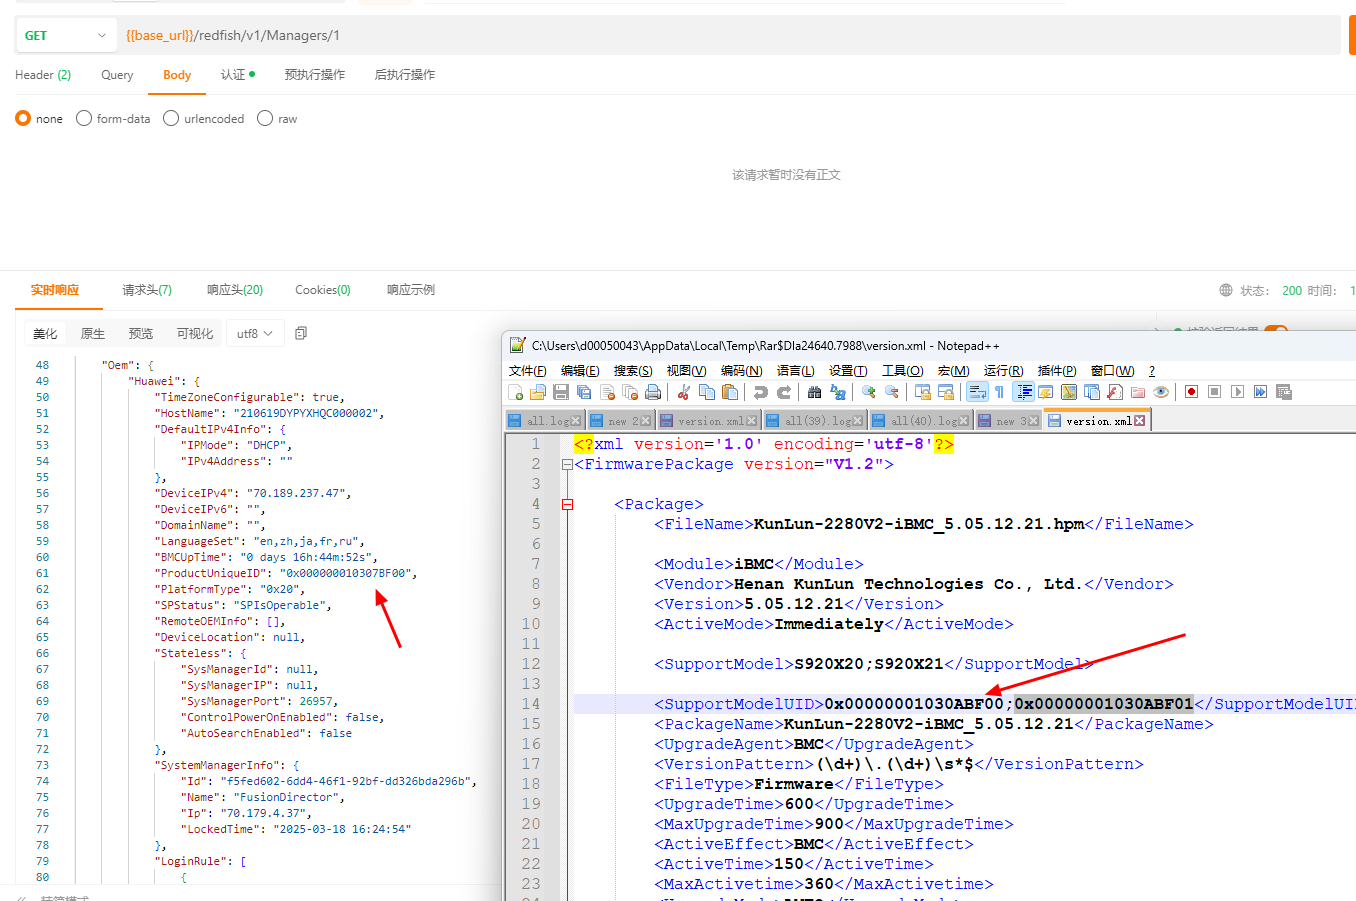Choose the raw body type radio

click(265, 119)
